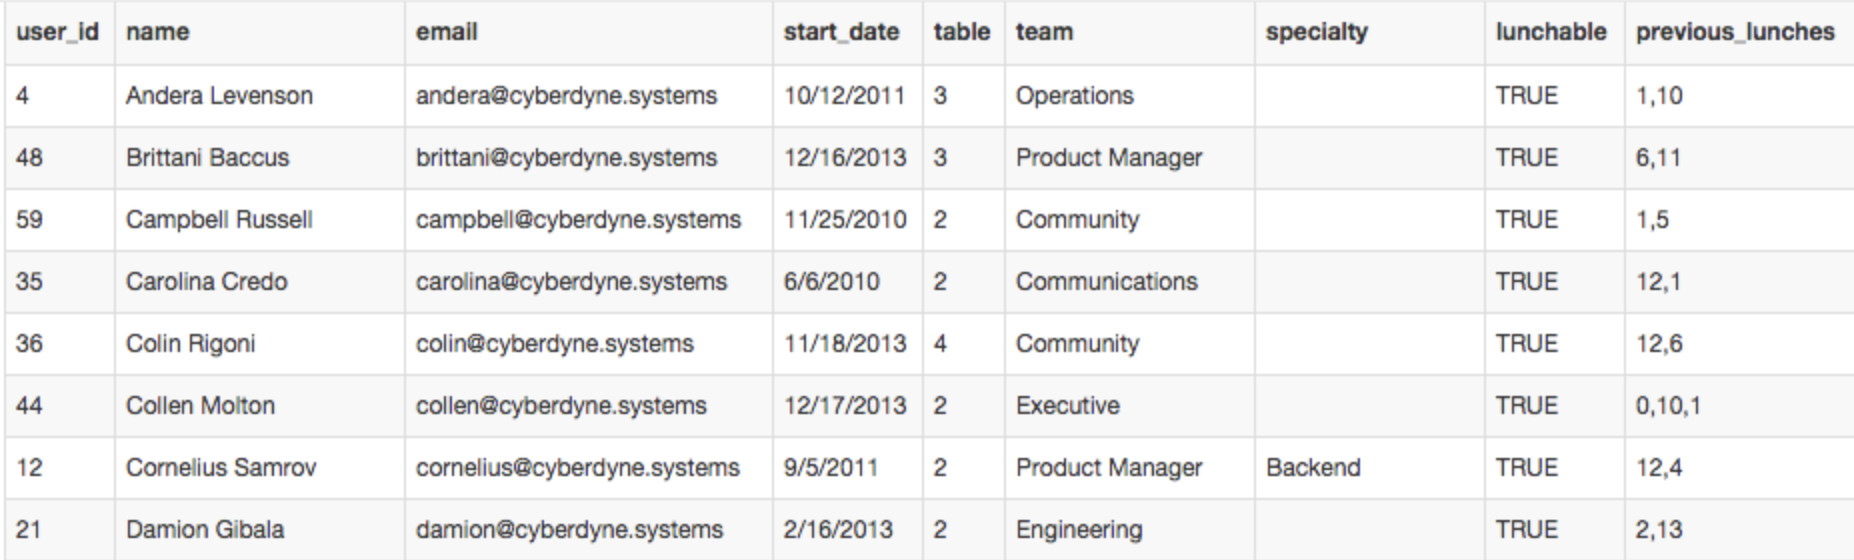Select the Colin Rigoni name cell

pos(190,344)
